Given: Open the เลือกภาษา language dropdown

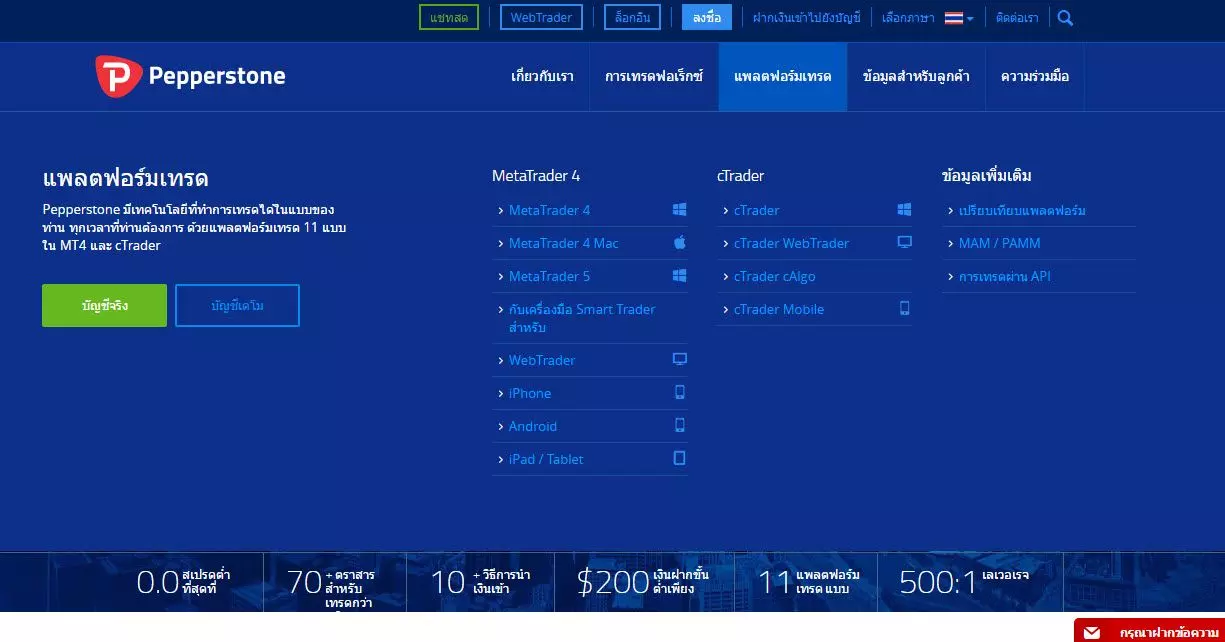Looking at the screenshot, I should click(x=928, y=18).
